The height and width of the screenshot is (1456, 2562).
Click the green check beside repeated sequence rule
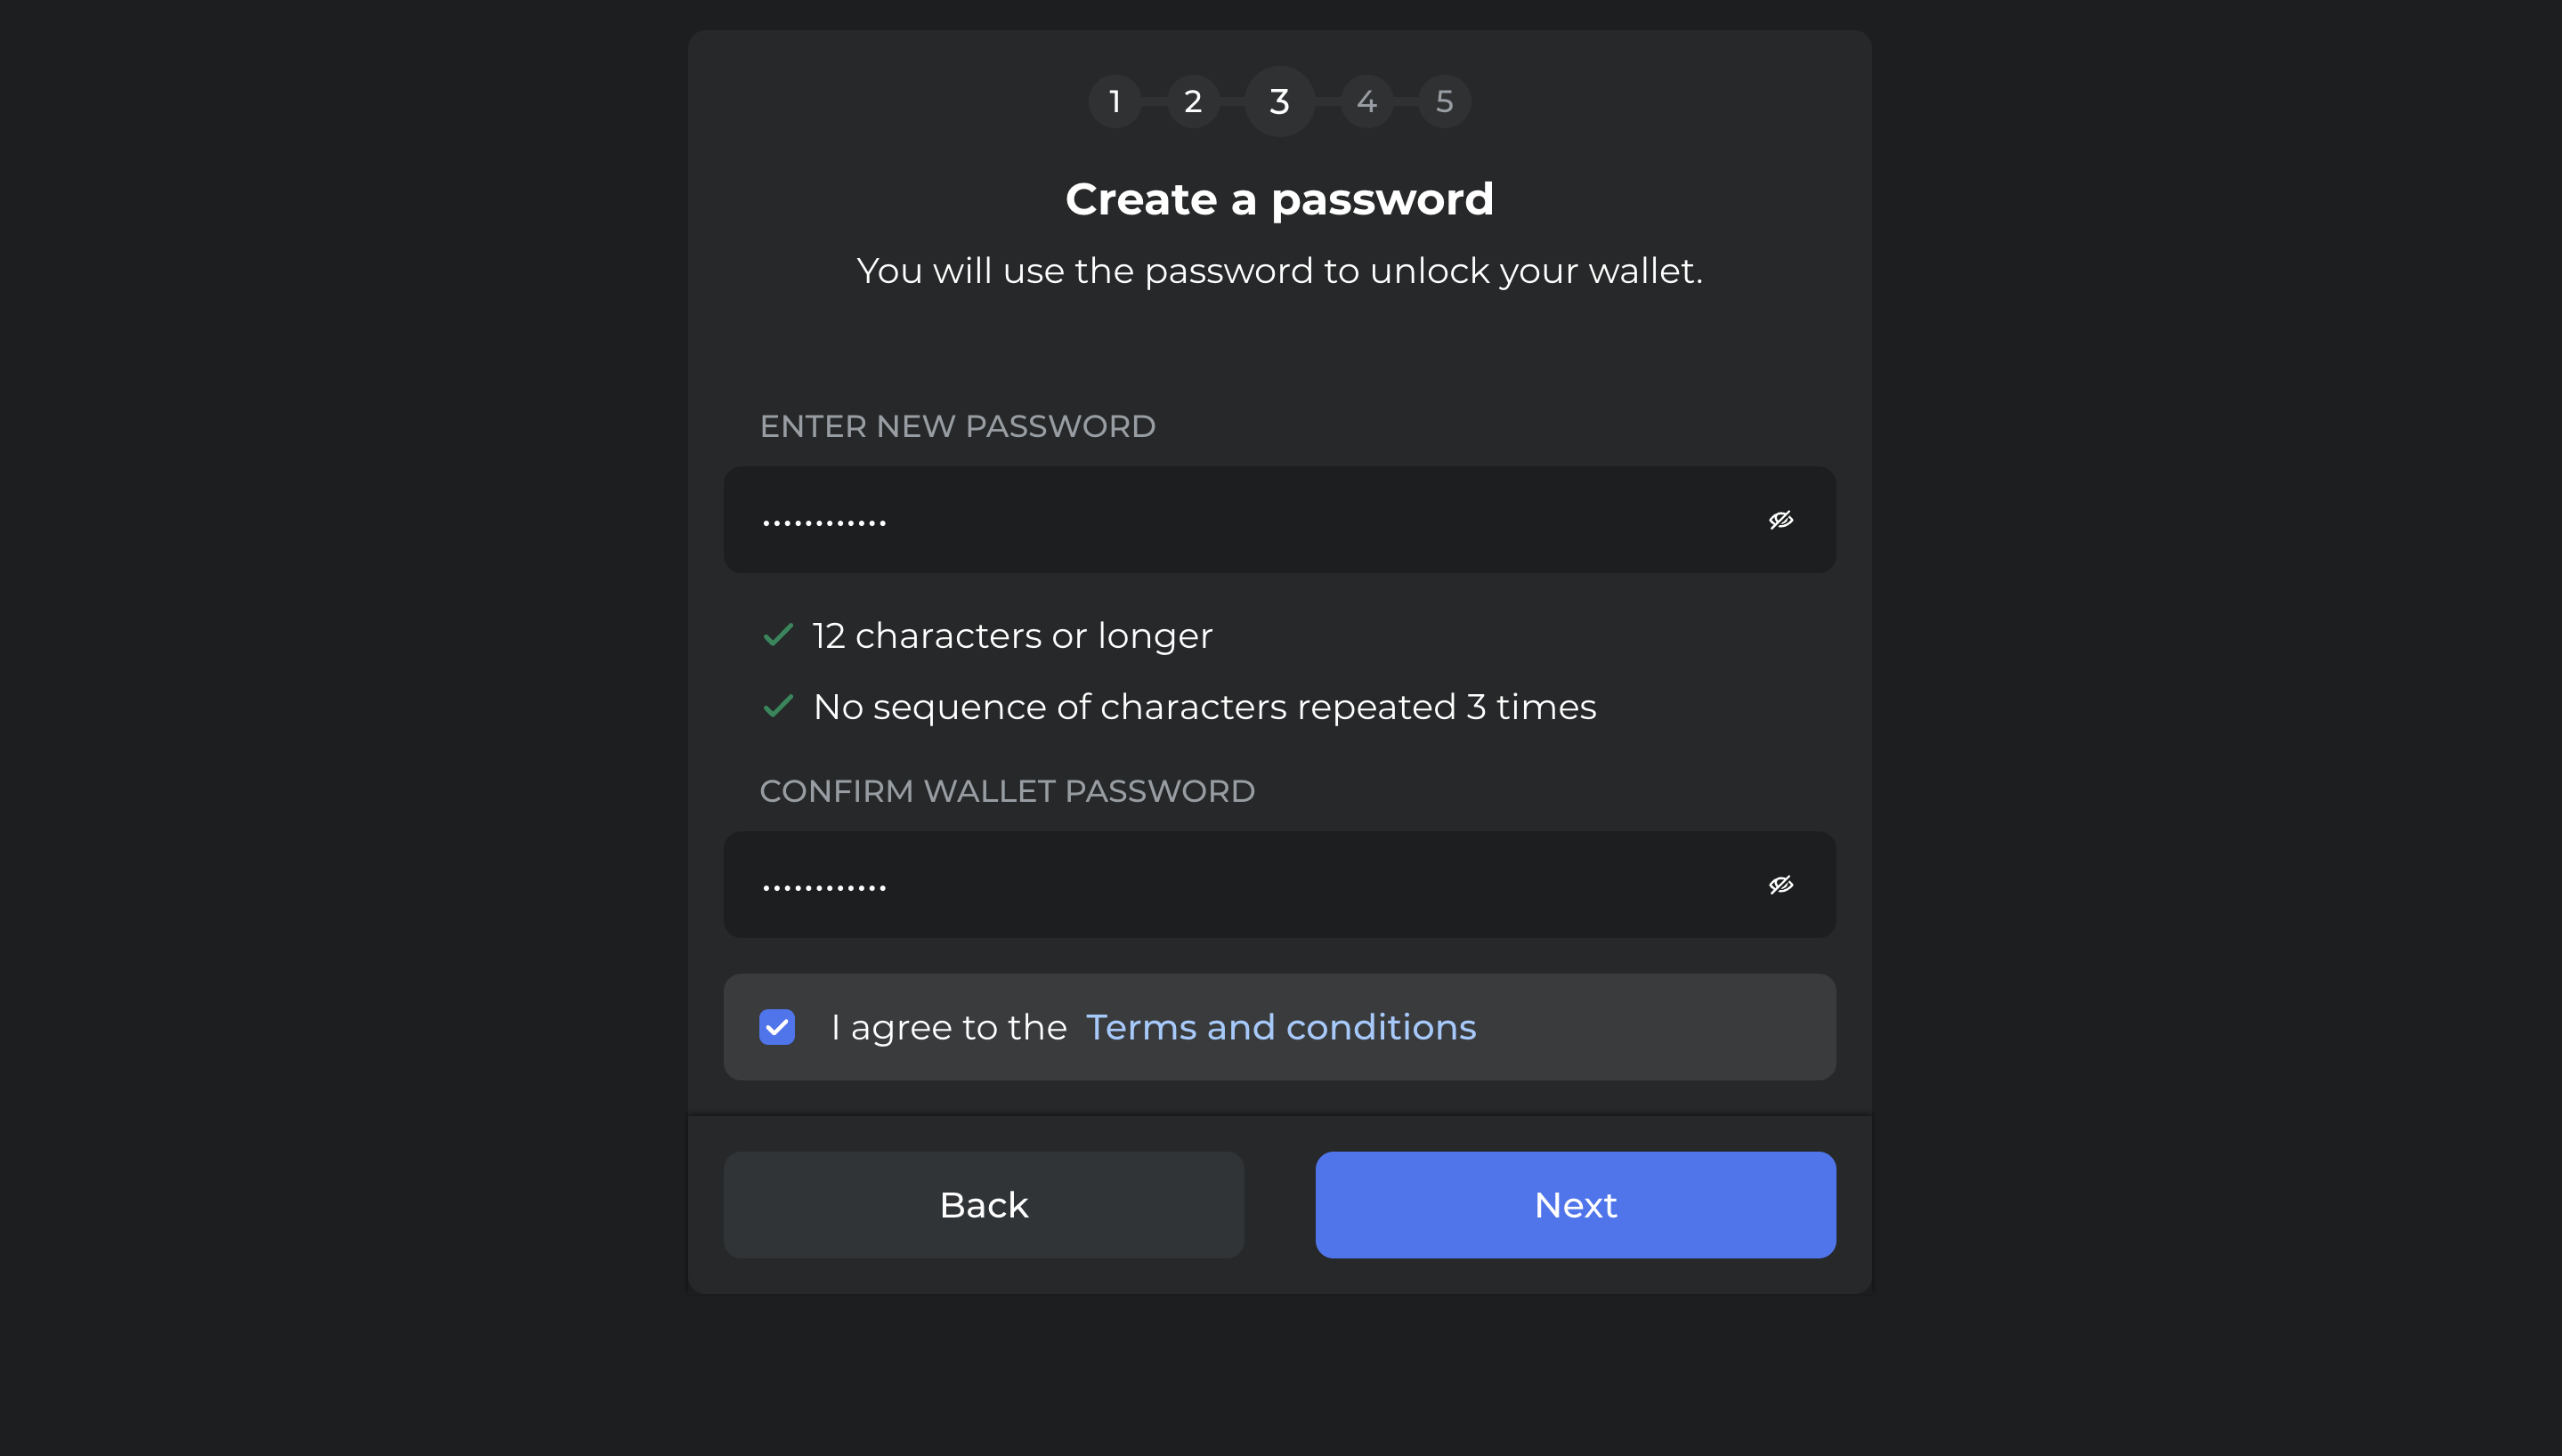(778, 707)
